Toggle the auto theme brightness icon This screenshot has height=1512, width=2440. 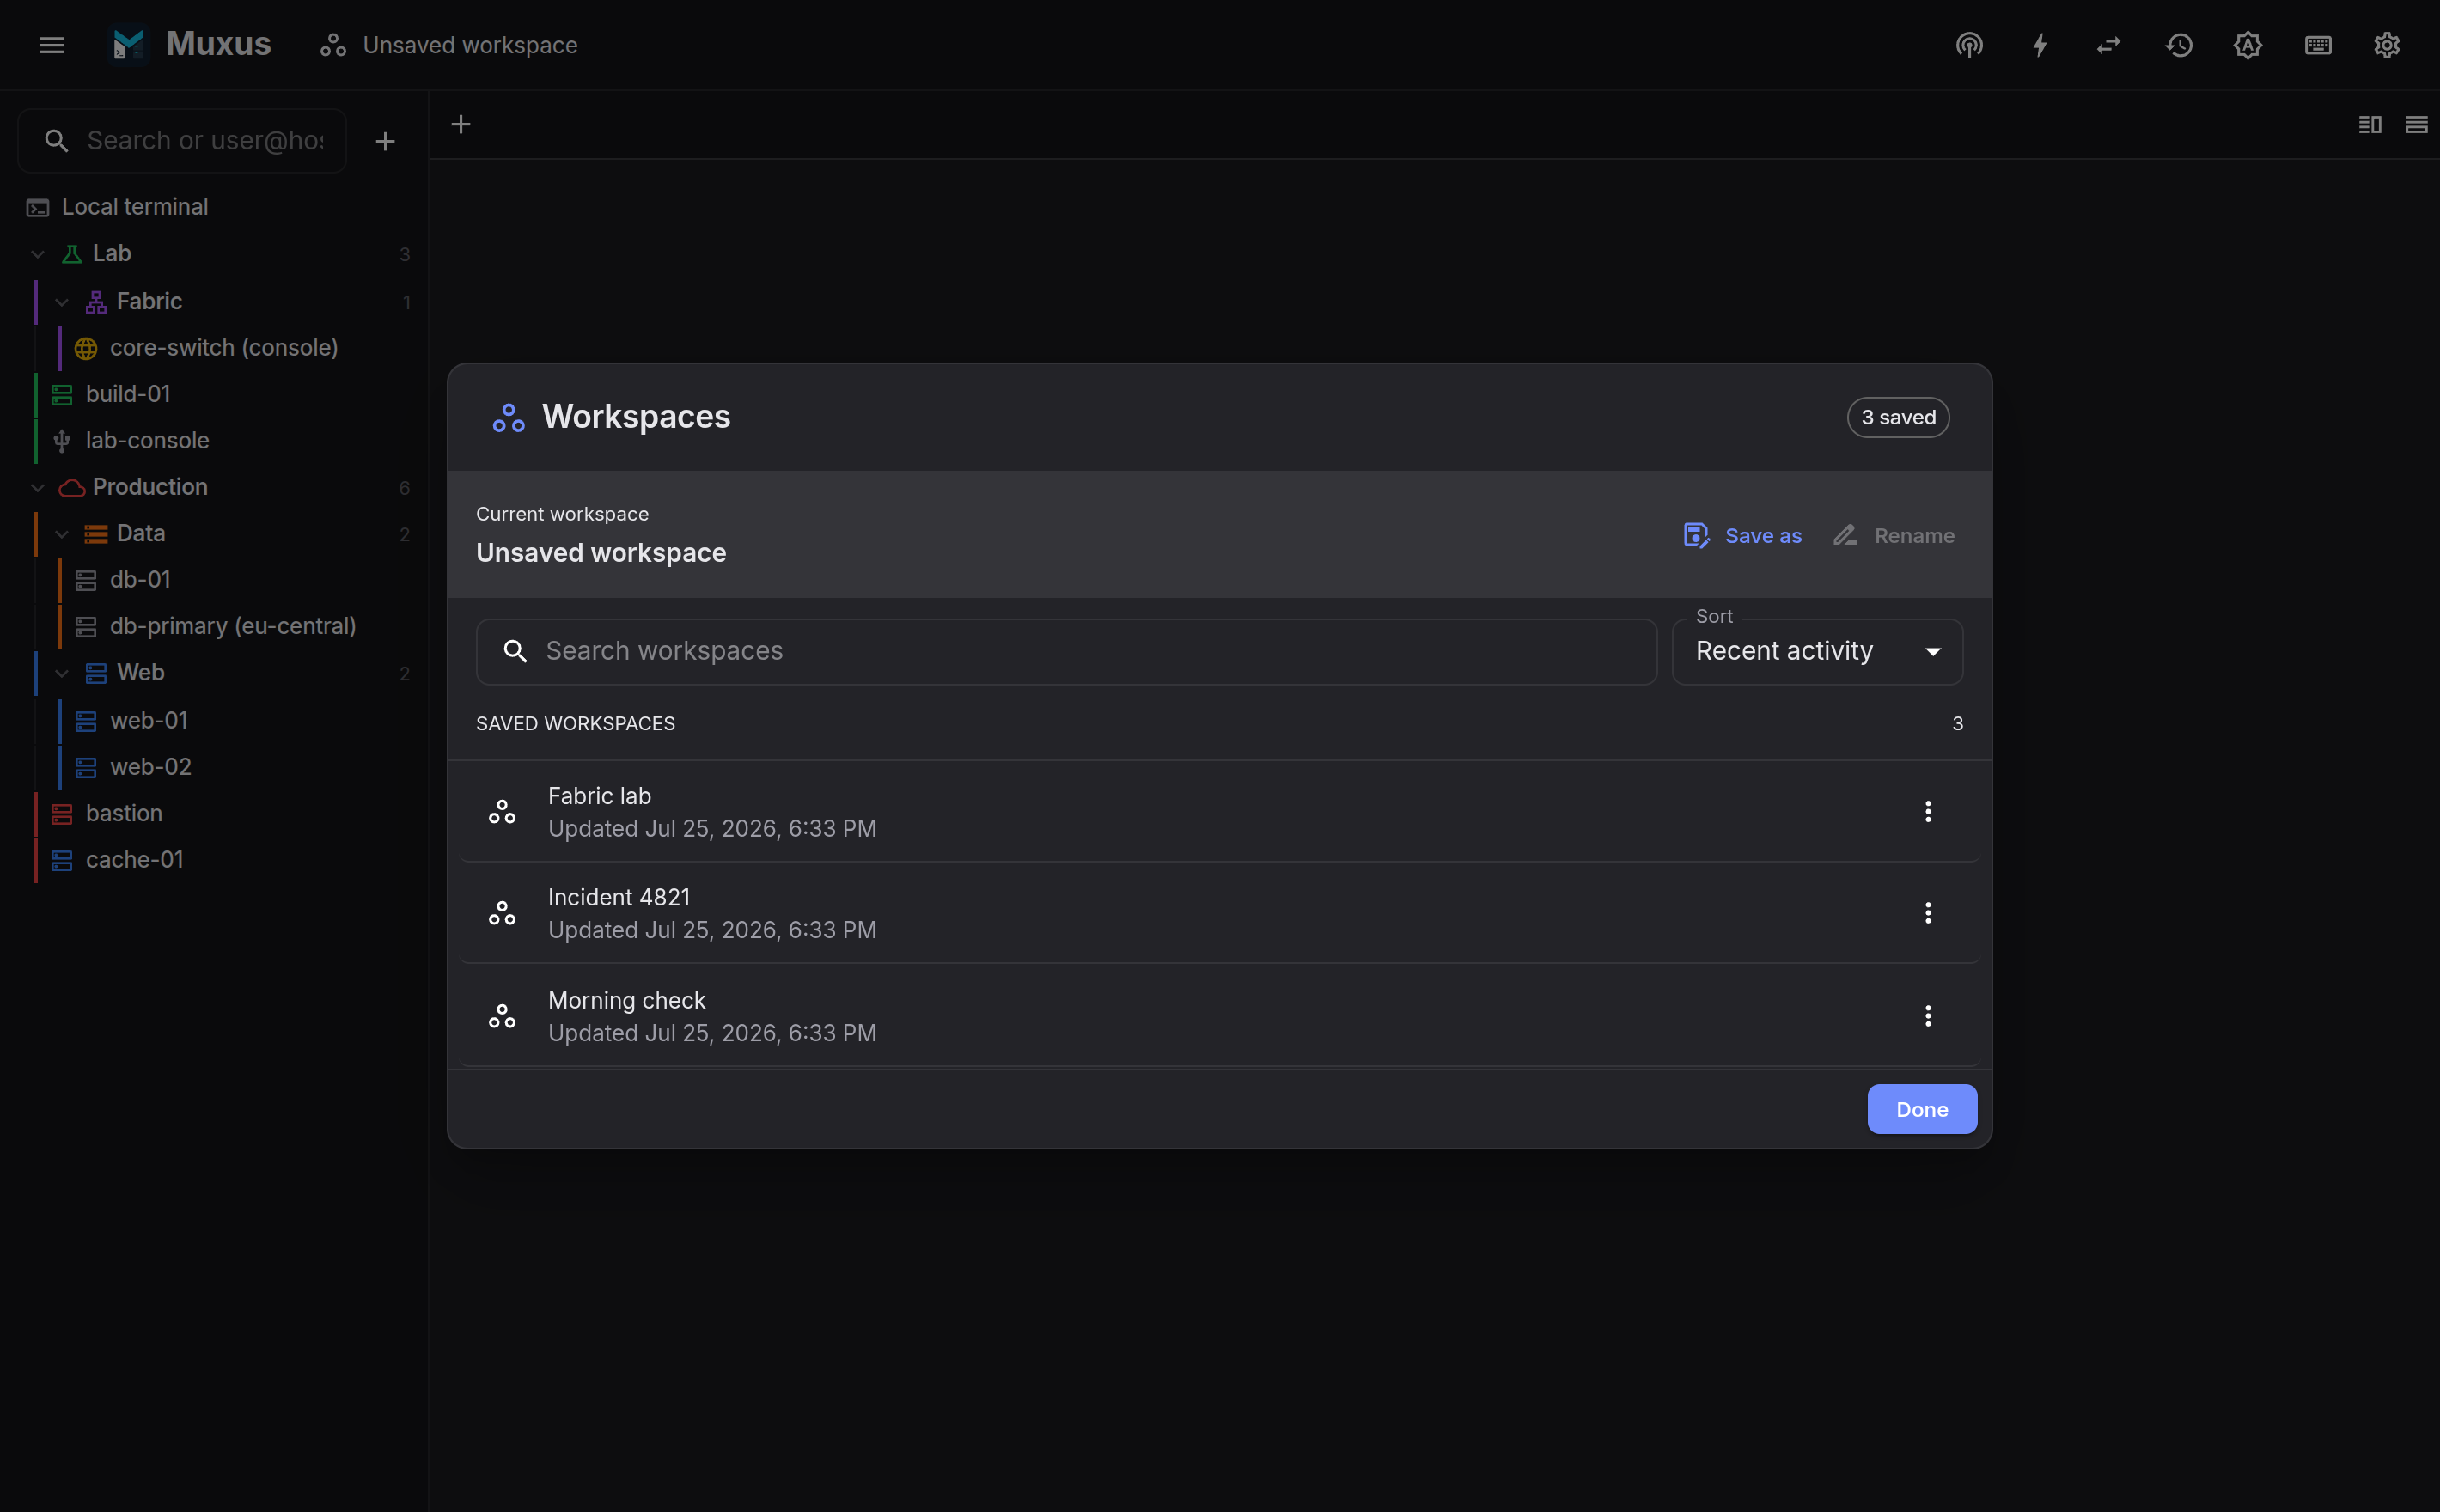click(2248, 45)
